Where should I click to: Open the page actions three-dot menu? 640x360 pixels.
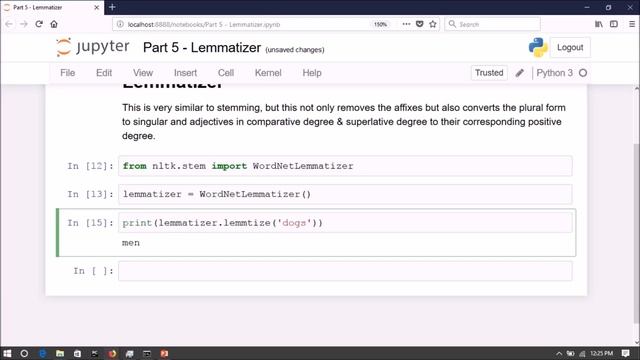pos(406,24)
